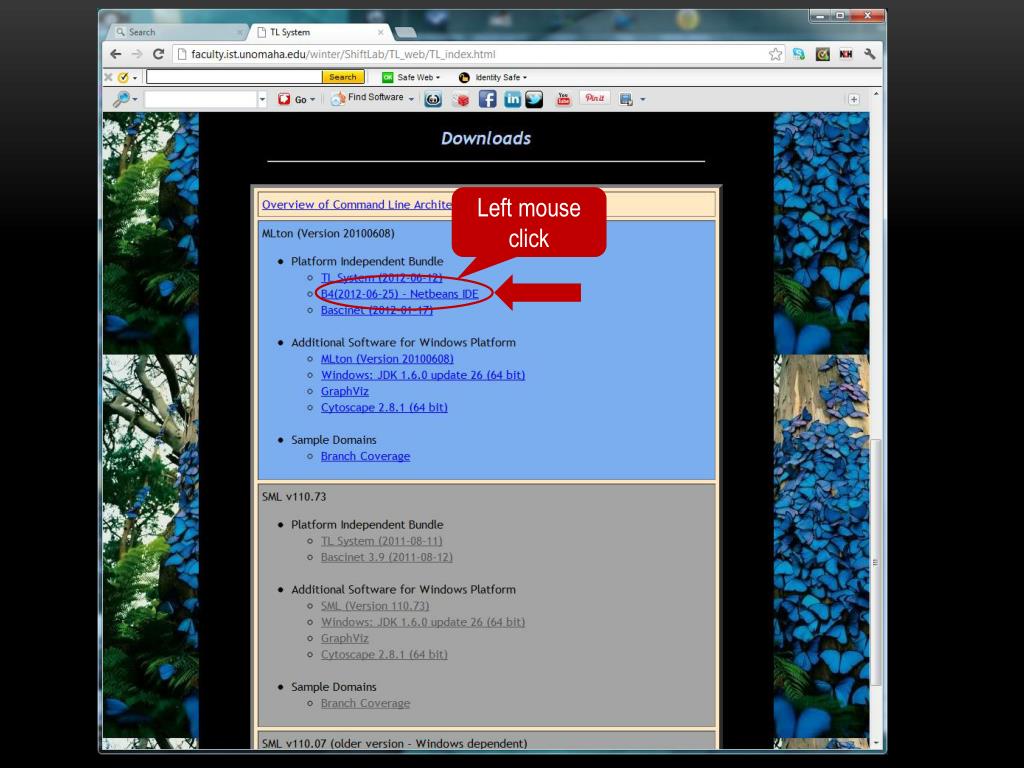1024x768 pixels.
Task: Open Norton extension icon beside Skype
Action: [x=822, y=54]
